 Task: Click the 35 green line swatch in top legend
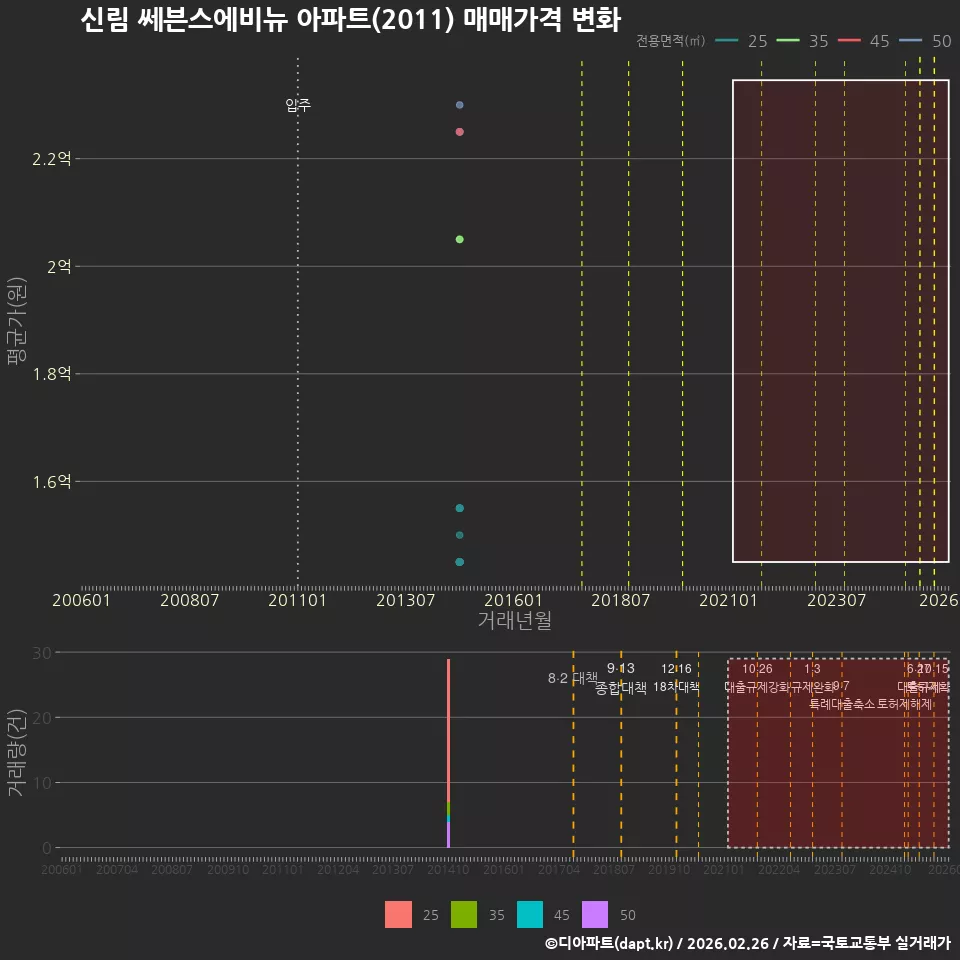[x=788, y=40]
